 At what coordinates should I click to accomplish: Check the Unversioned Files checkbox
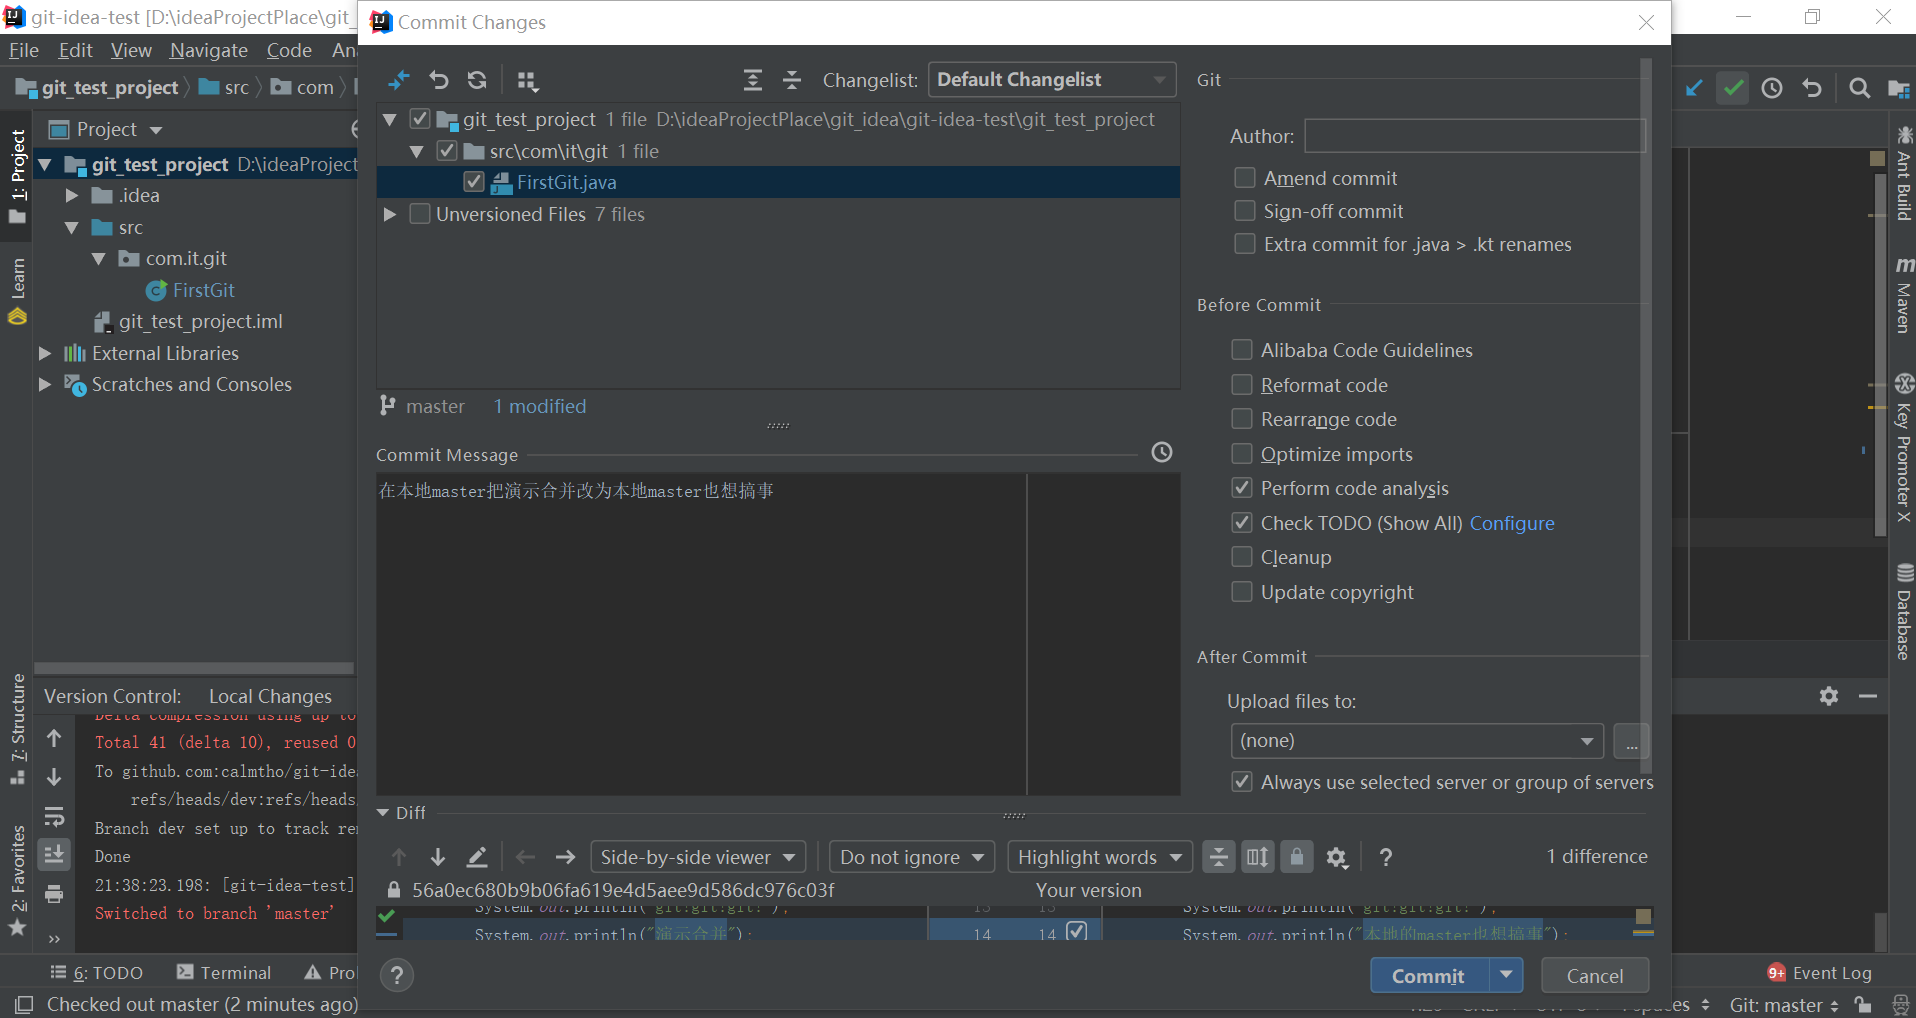pyautogui.click(x=420, y=214)
